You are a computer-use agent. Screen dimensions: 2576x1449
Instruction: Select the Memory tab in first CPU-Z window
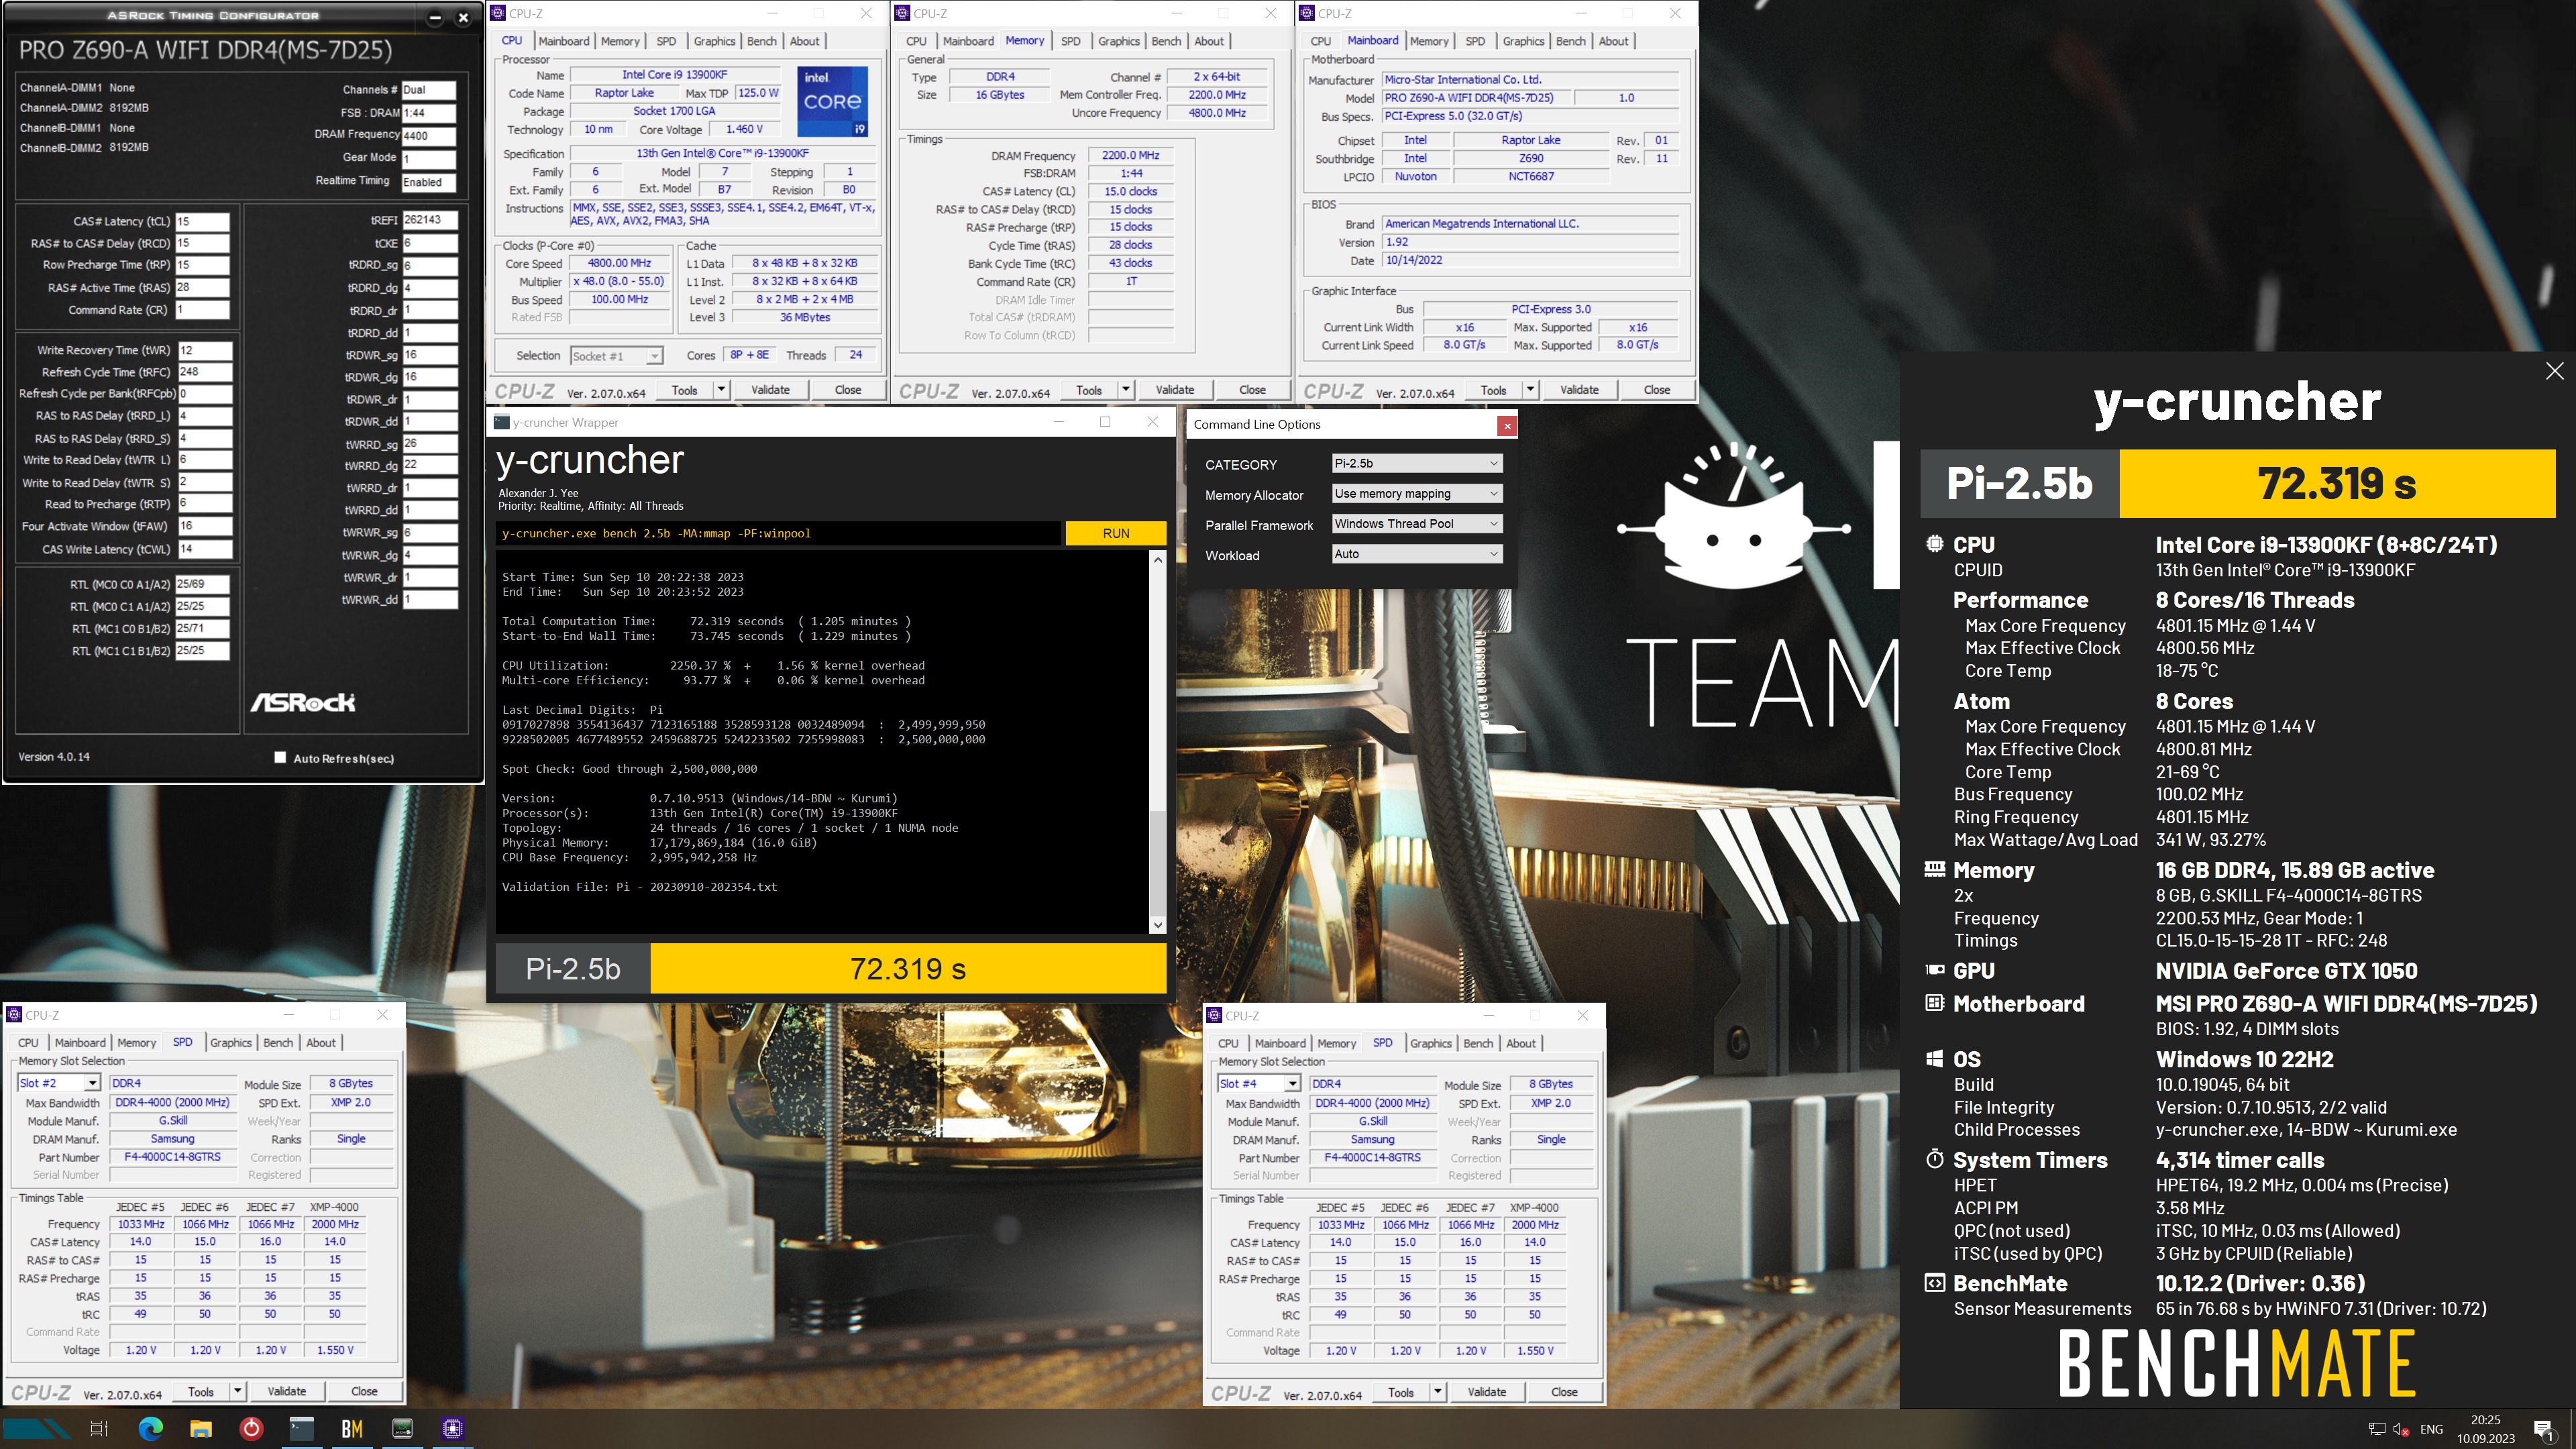620,41
